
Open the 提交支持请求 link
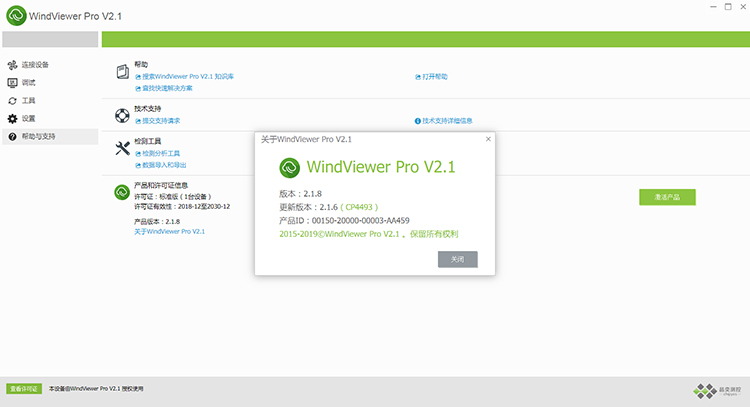(157, 121)
